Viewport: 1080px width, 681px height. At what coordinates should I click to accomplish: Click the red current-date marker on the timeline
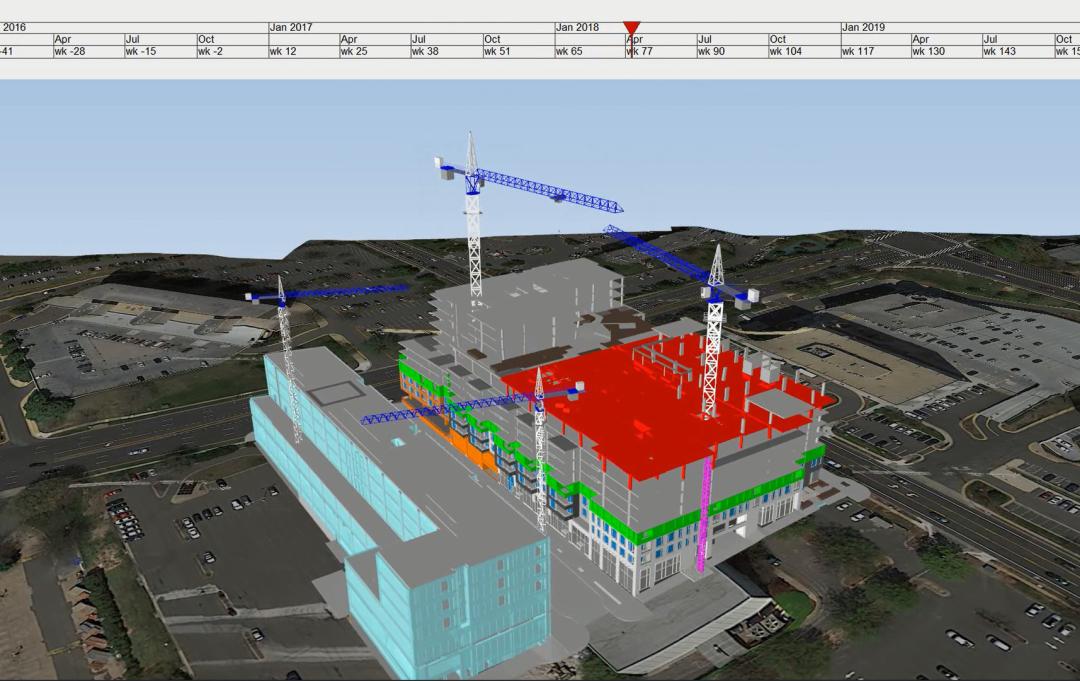point(631,28)
